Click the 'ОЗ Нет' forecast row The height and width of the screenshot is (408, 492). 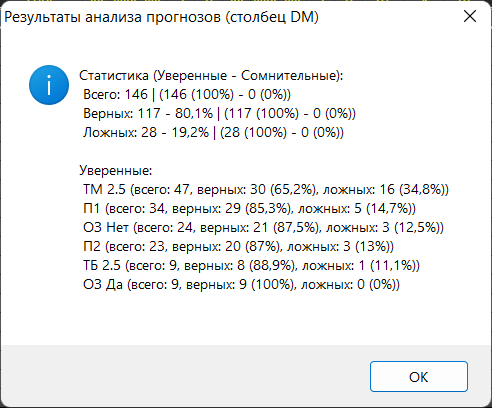point(263,228)
